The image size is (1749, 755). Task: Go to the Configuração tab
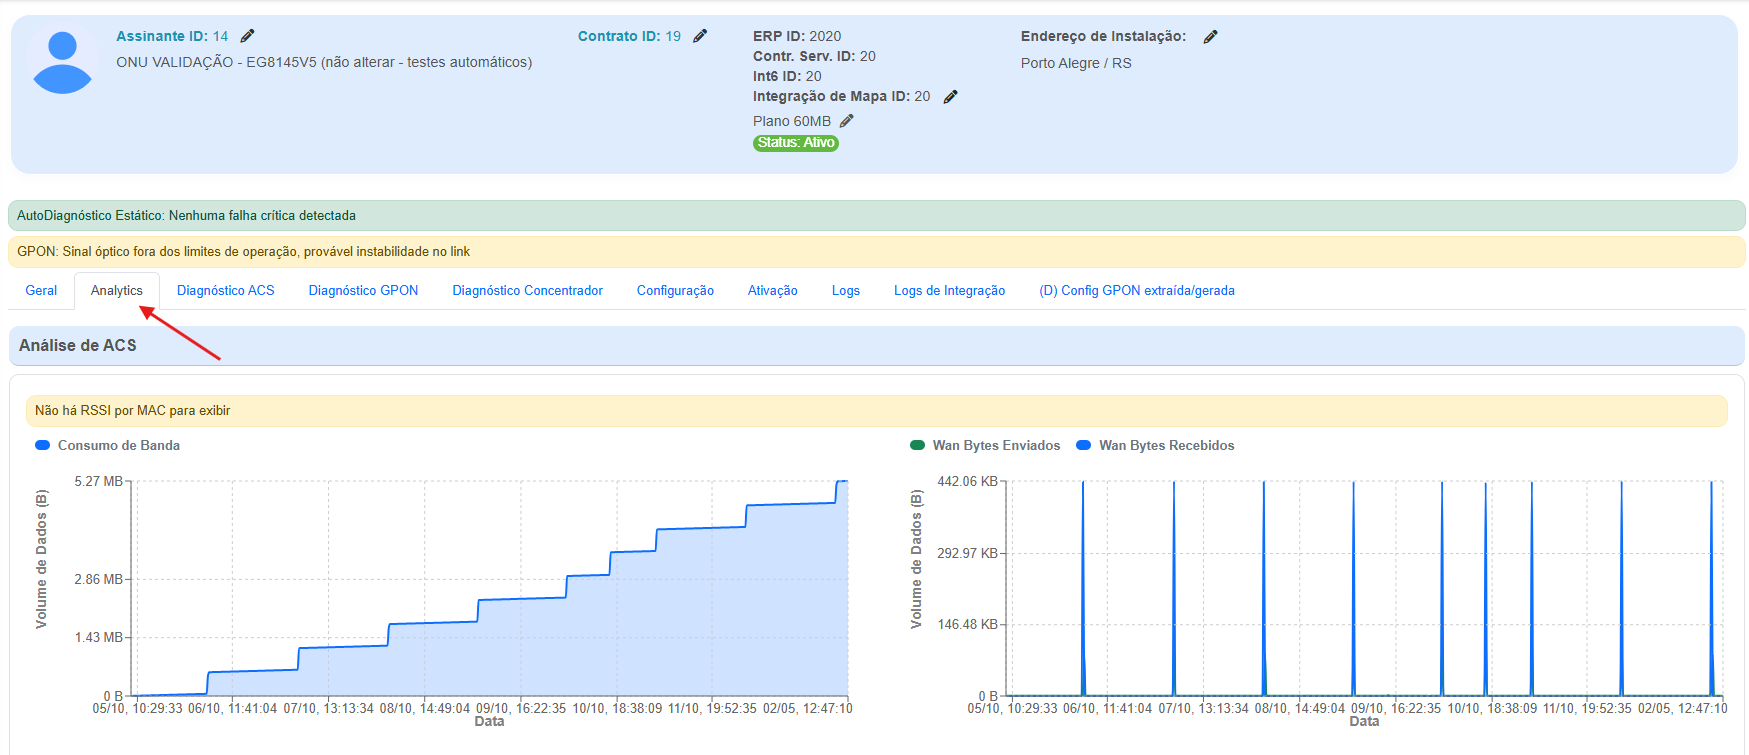[675, 291]
